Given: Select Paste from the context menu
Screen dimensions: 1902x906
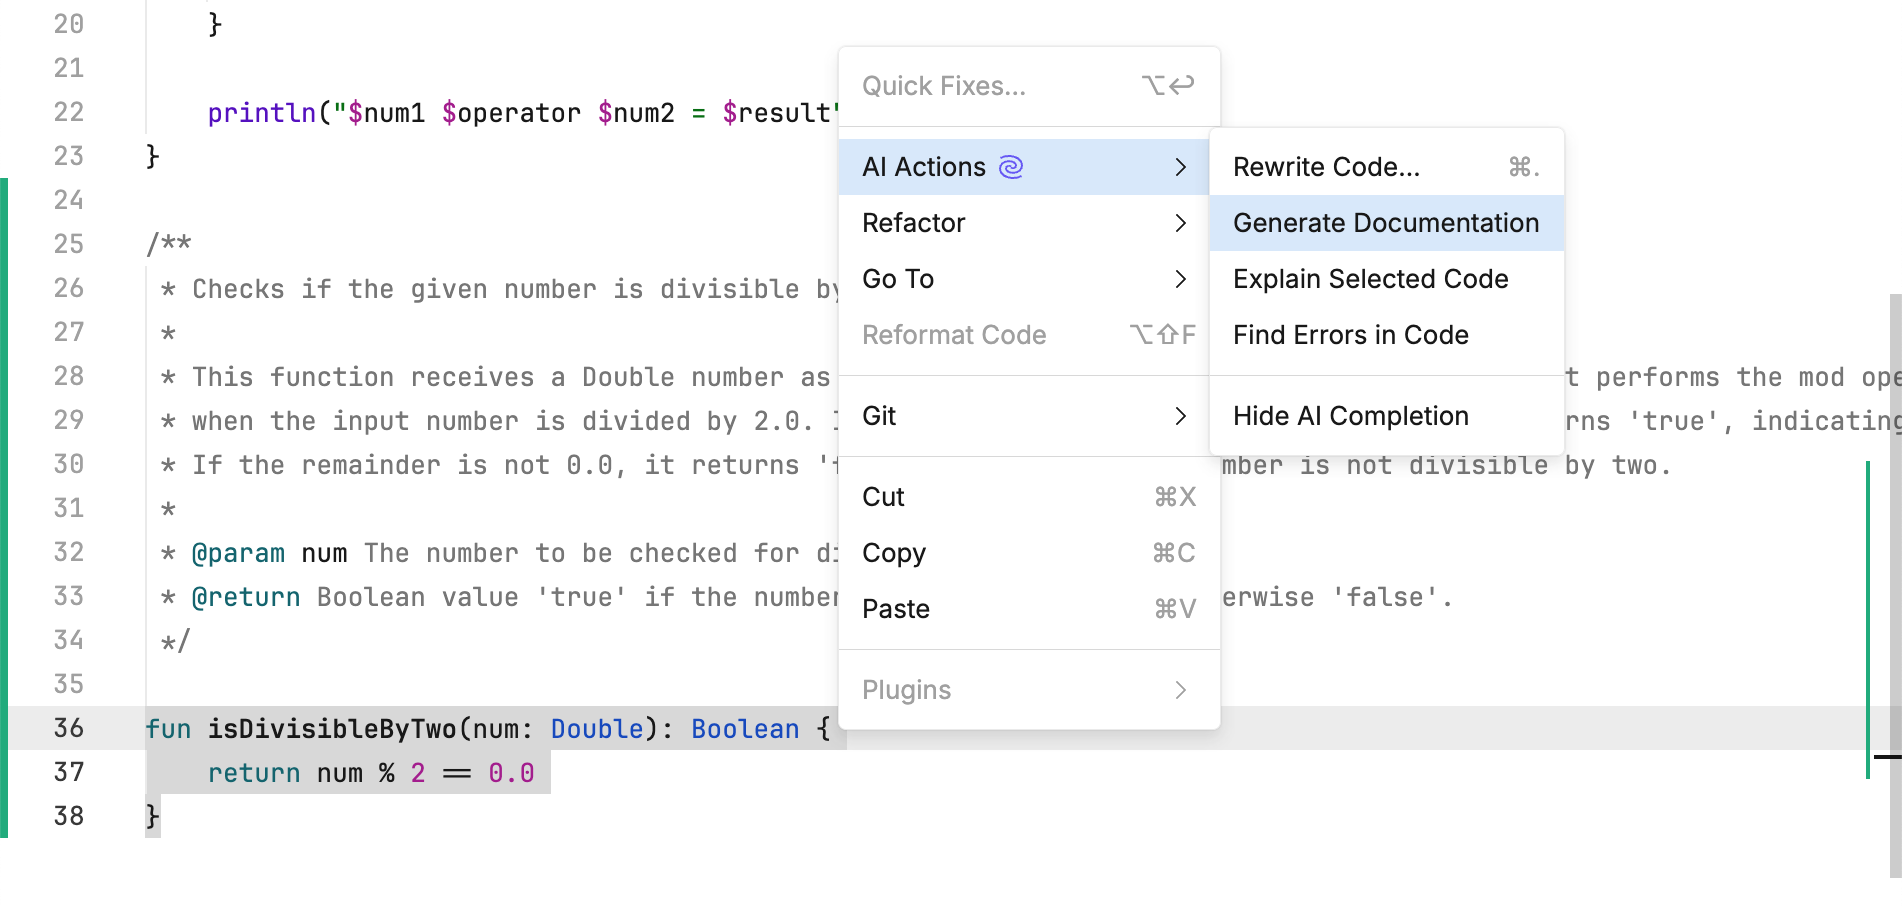Looking at the screenshot, I should click(895, 608).
